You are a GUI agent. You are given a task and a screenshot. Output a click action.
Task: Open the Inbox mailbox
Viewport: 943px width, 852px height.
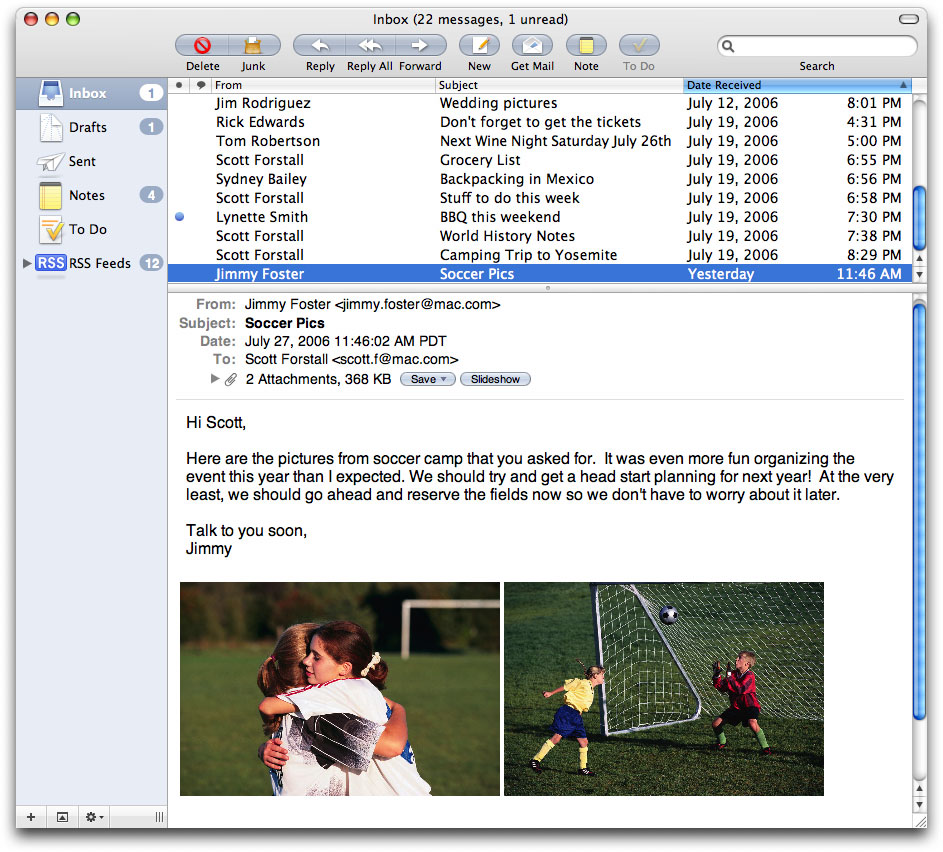pos(91,93)
